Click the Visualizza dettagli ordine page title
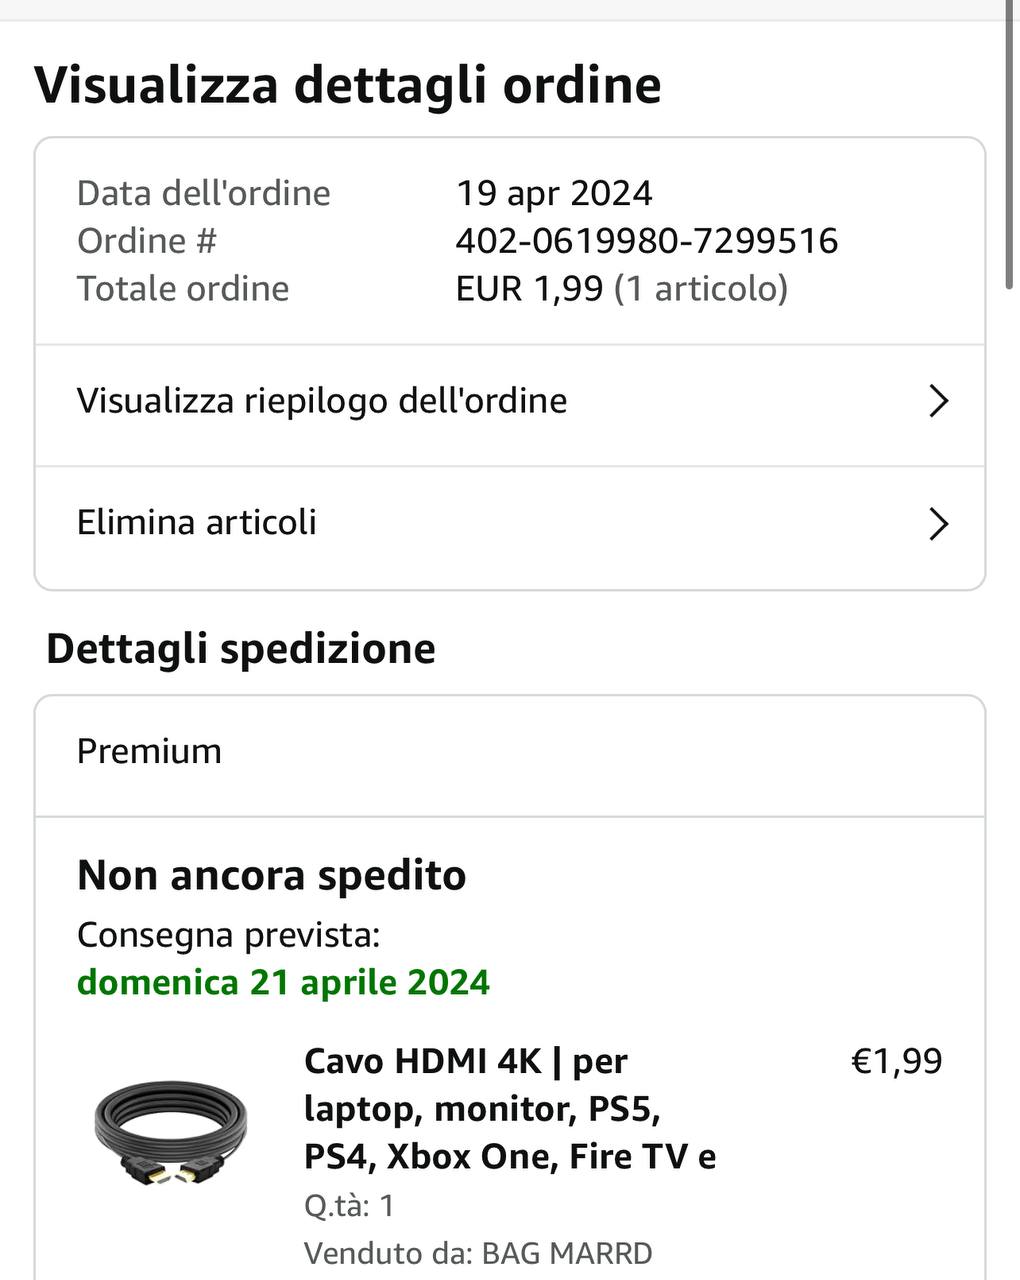 click(x=347, y=84)
